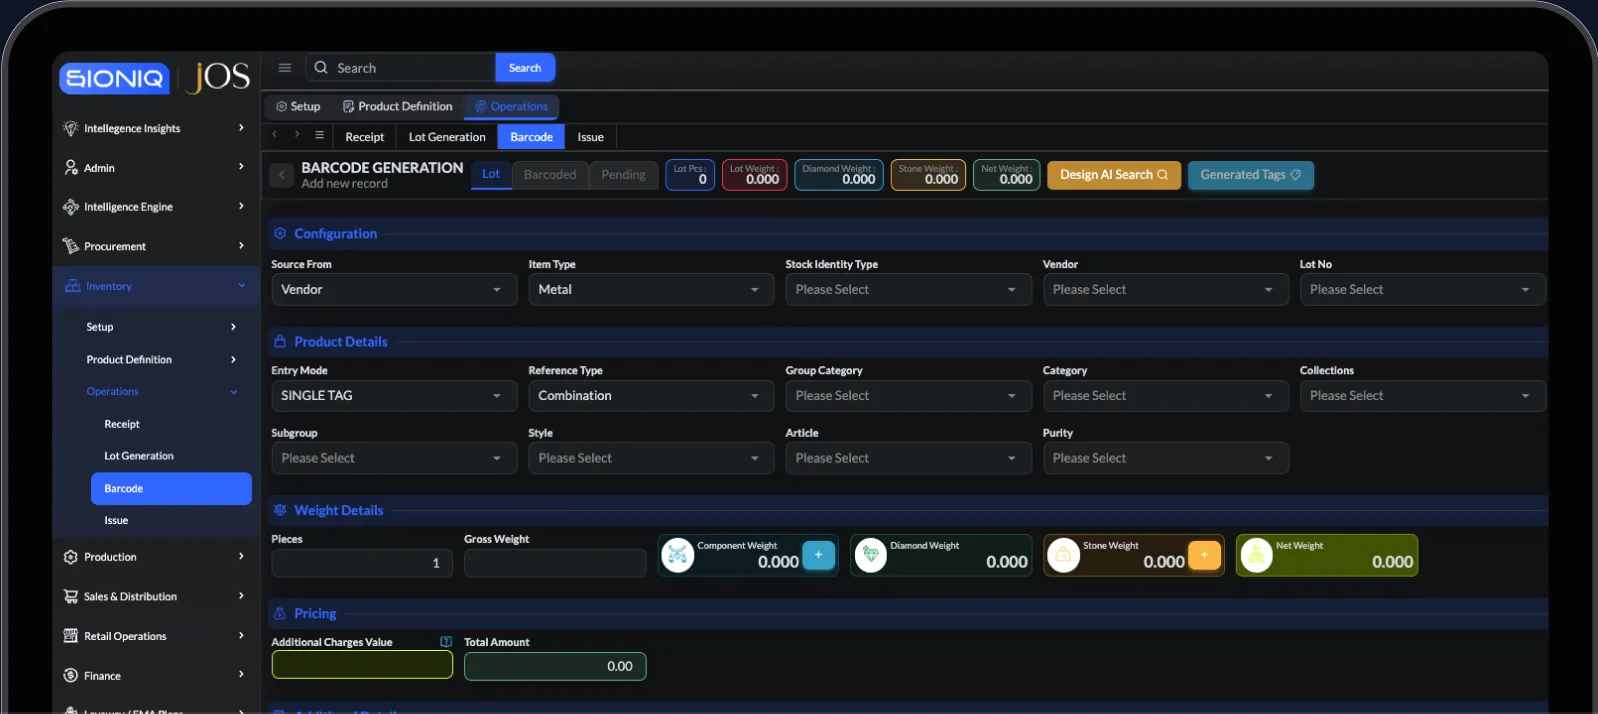The image size is (1598, 714).
Task: Click the Product Details section icon
Action: [280, 341]
